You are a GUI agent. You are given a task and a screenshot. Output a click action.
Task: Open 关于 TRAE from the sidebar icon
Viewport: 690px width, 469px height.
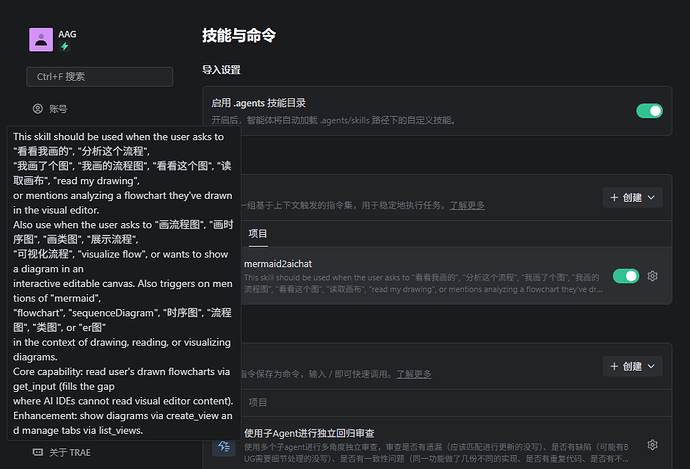(38, 452)
